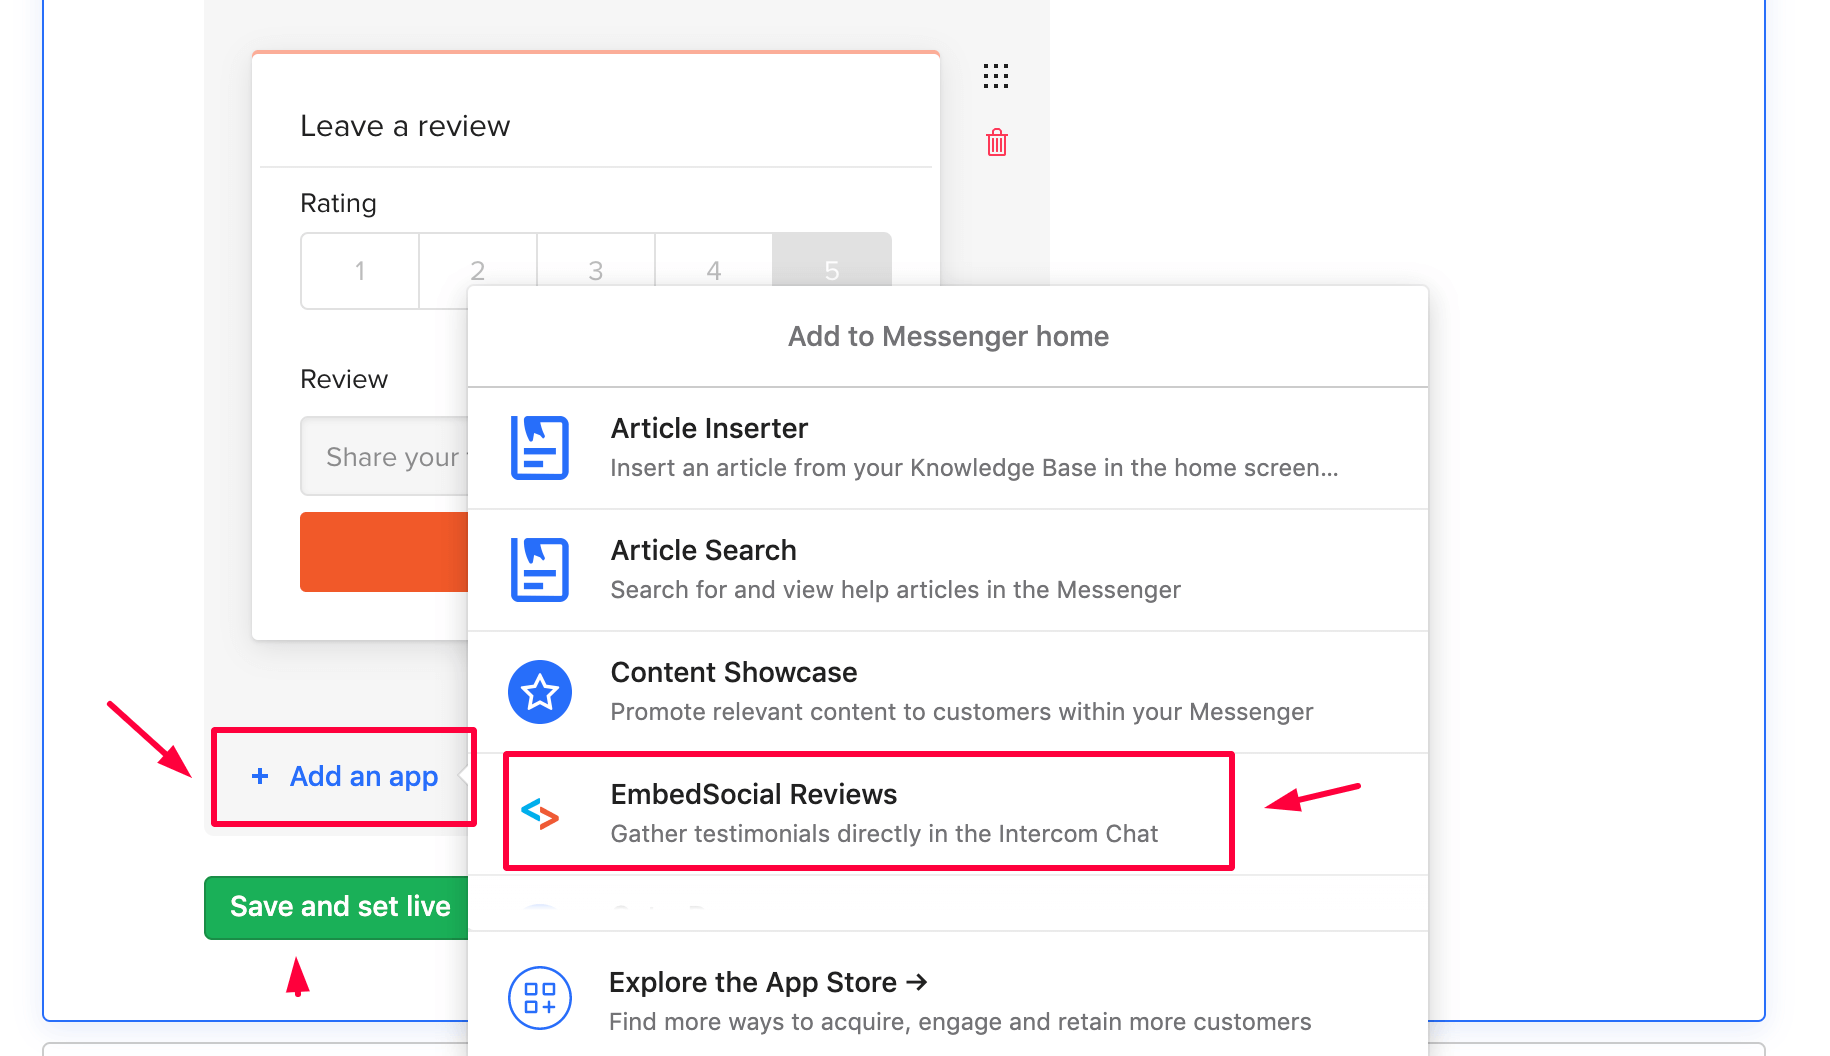The image size is (1830, 1056).
Task: Click the orange submit button
Action: tap(385, 552)
